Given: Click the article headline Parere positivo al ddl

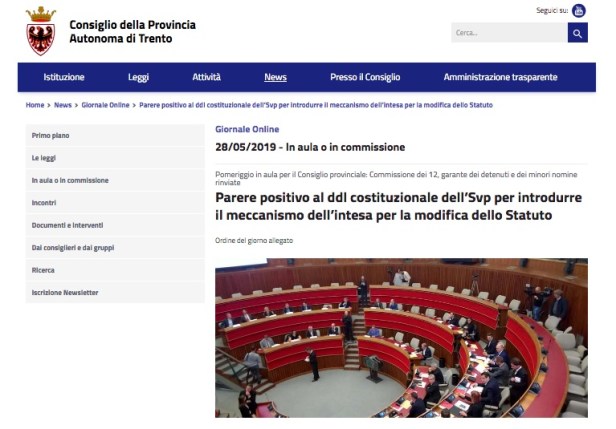Looking at the screenshot, I should [398, 206].
